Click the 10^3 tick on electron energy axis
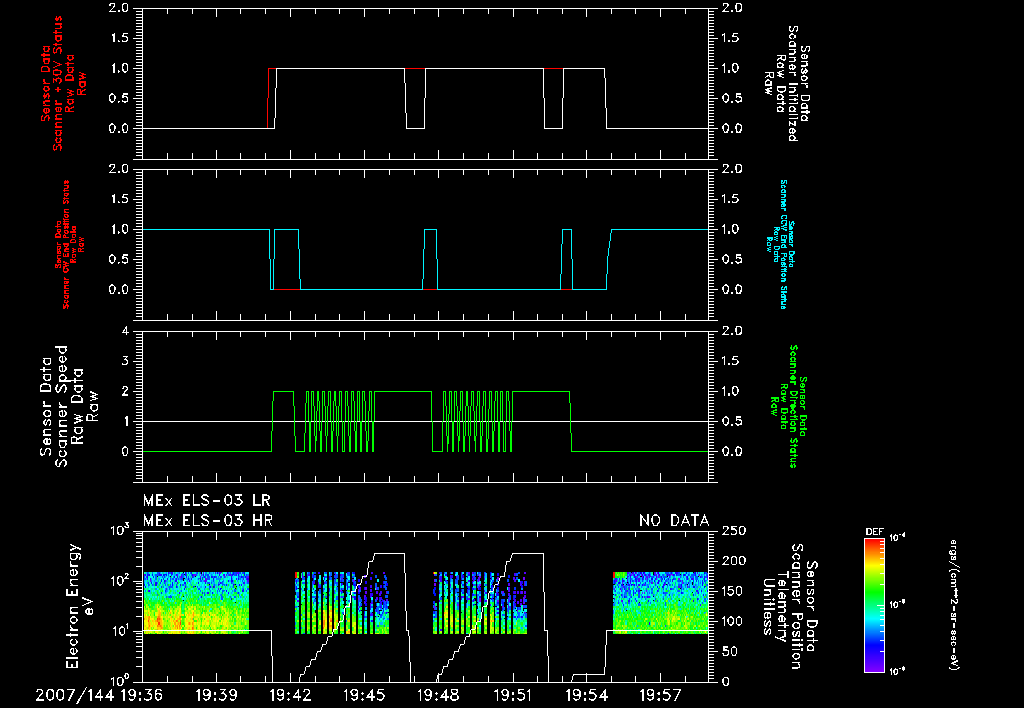The width and height of the screenshot is (1024, 708). coord(120,528)
